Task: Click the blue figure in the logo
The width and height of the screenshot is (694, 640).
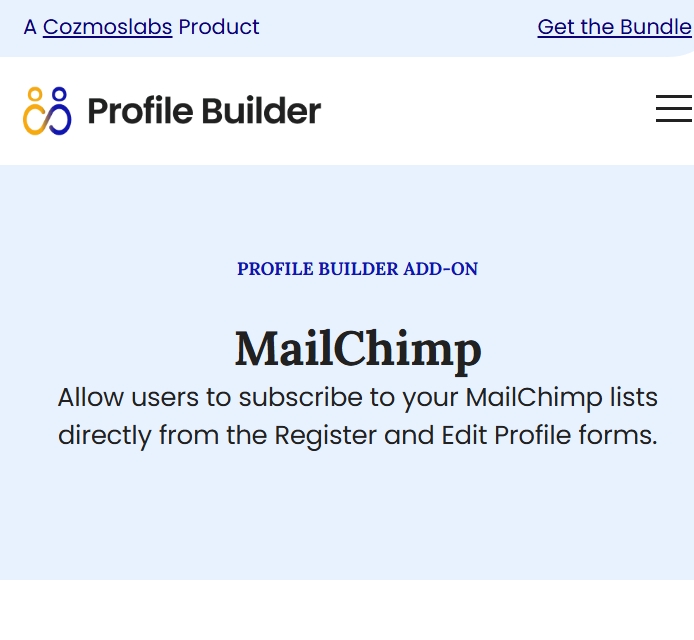Action: 60,110
